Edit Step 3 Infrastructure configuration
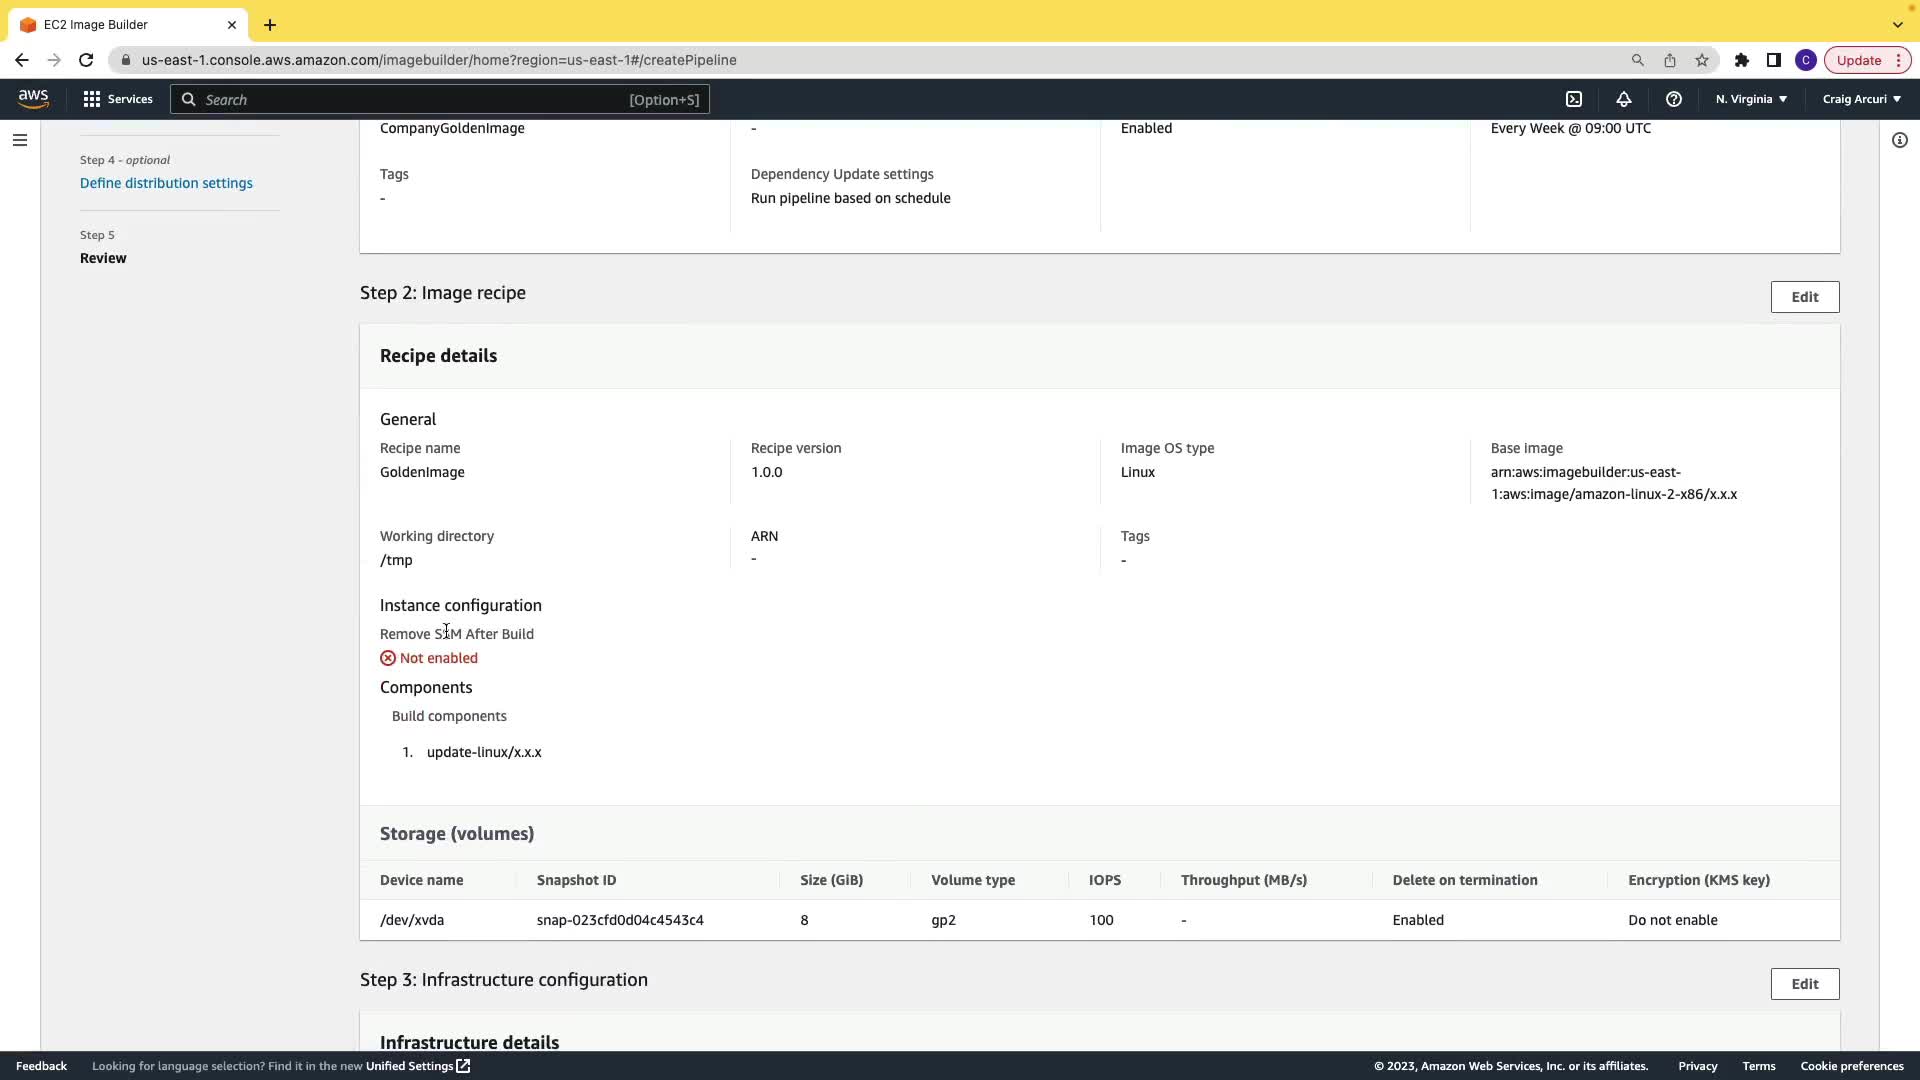The width and height of the screenshot is (1920, 1080). point(1804,984)
